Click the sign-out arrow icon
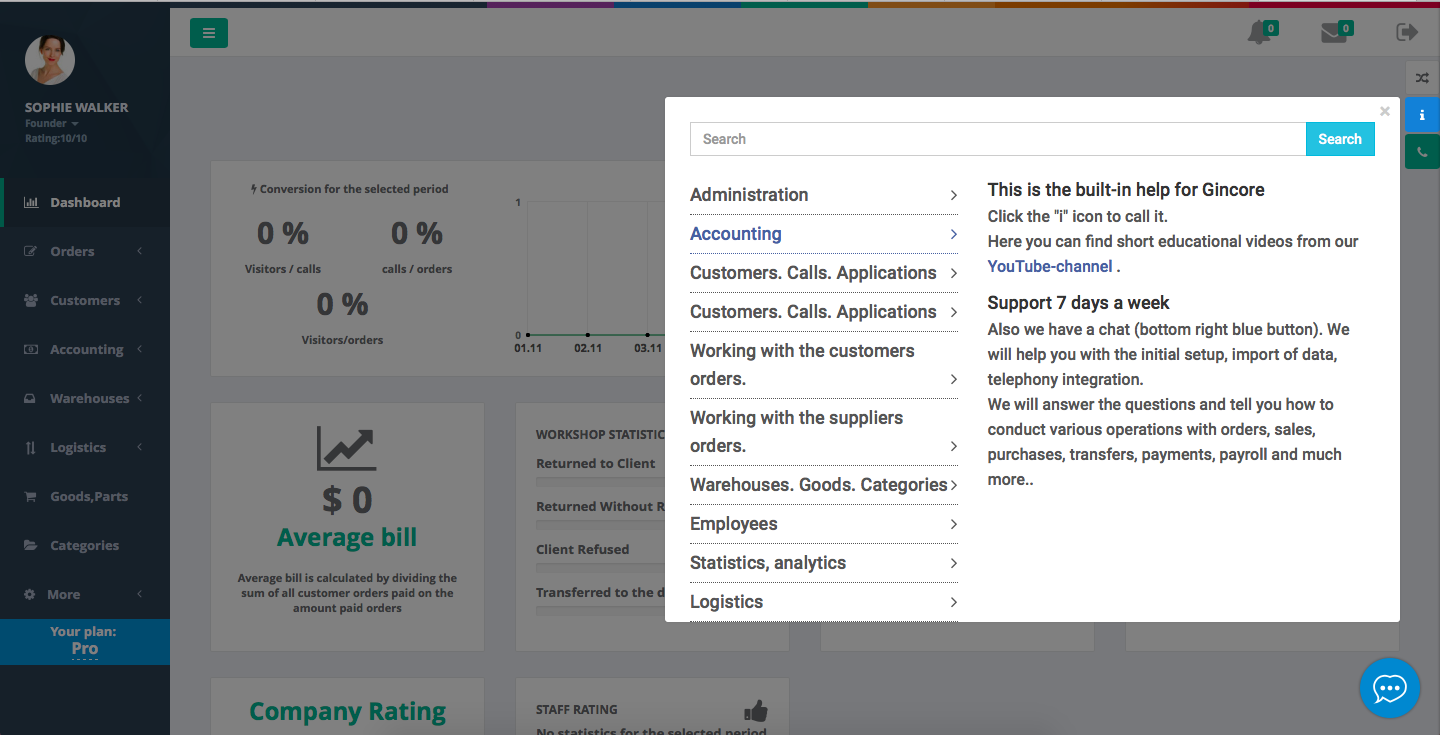Viewport: 1440px width, 735px height. click(1407, 33)
